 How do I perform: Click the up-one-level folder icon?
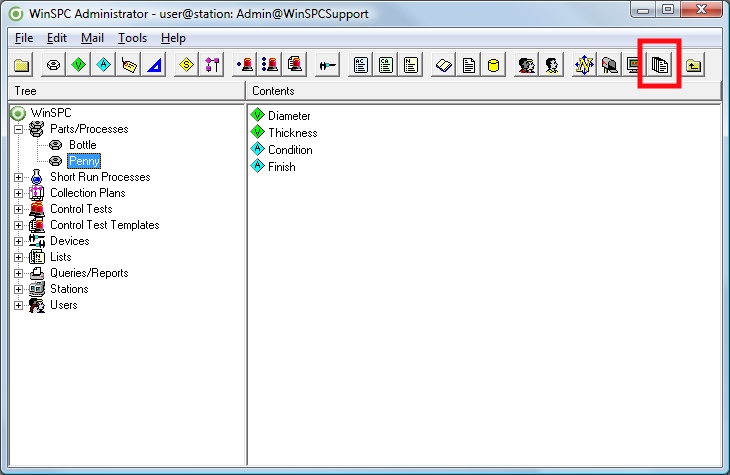pyautogui.click(x=694, y=65)
